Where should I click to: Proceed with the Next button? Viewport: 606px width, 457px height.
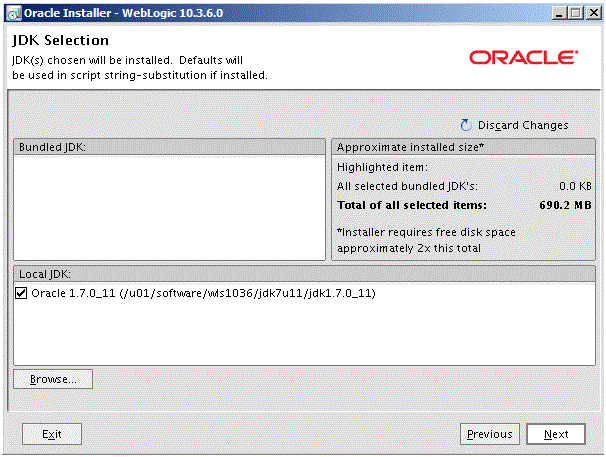(556, 434)
